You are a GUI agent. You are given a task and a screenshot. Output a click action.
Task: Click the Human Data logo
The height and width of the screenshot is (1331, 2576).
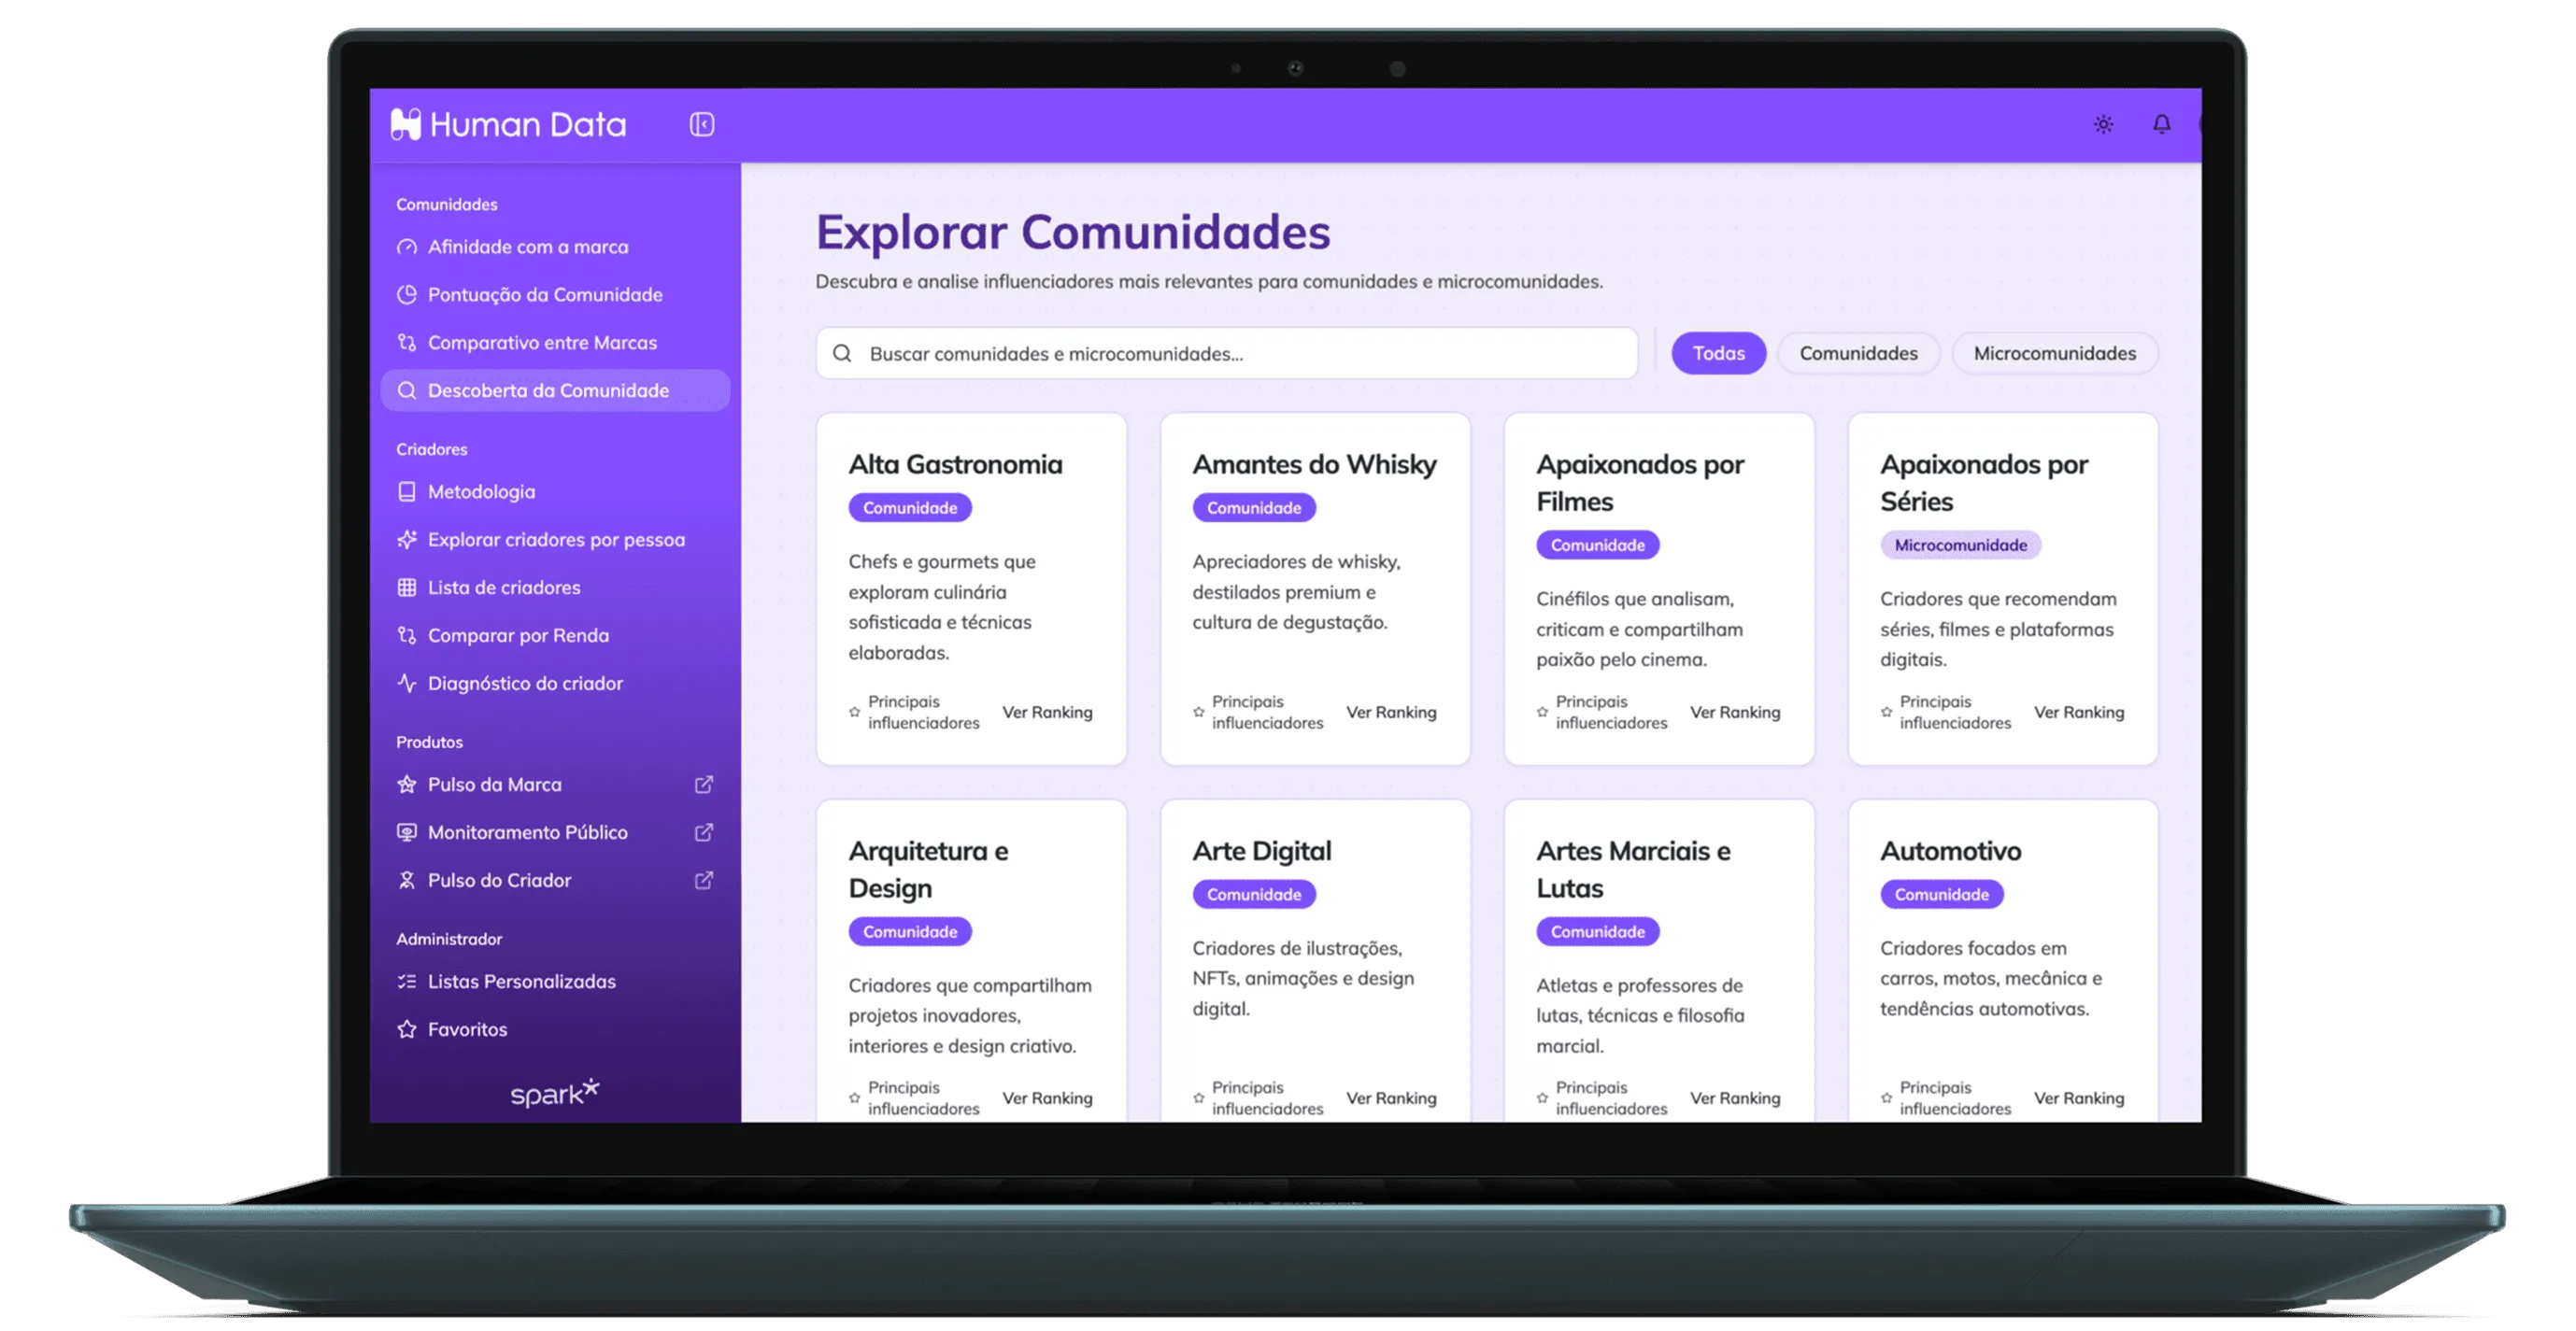point(508,124)
